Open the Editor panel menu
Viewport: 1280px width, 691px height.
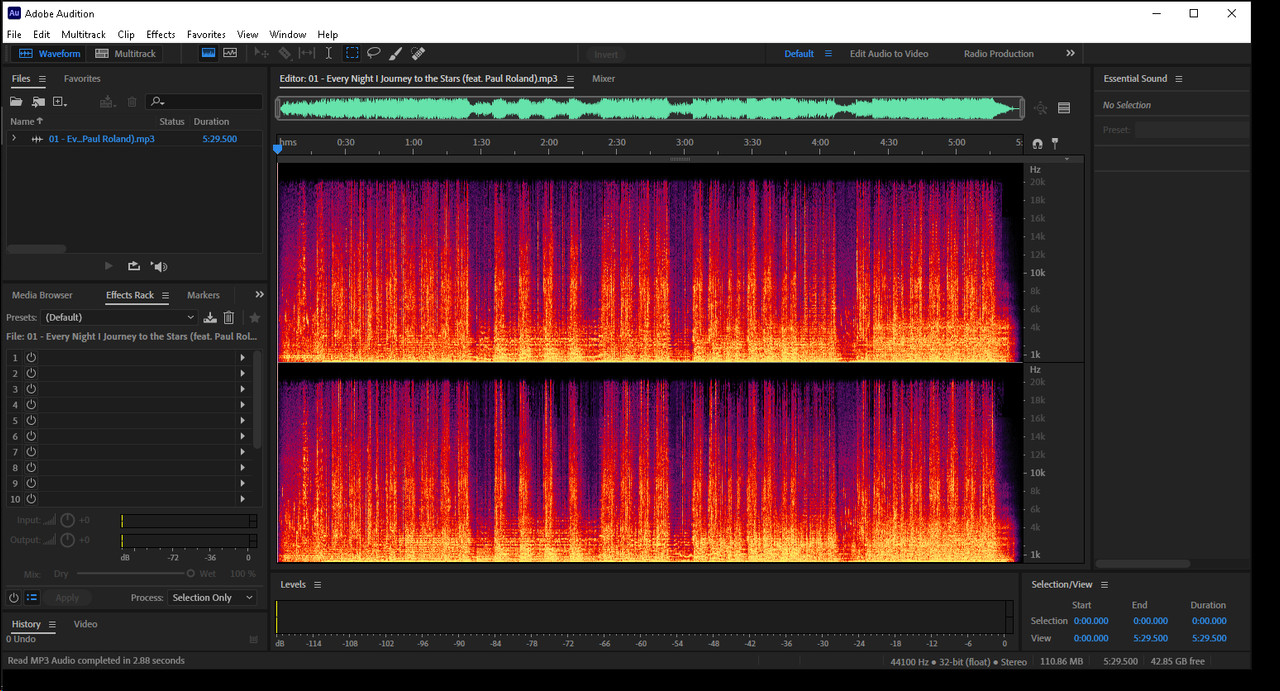point(570,79)
